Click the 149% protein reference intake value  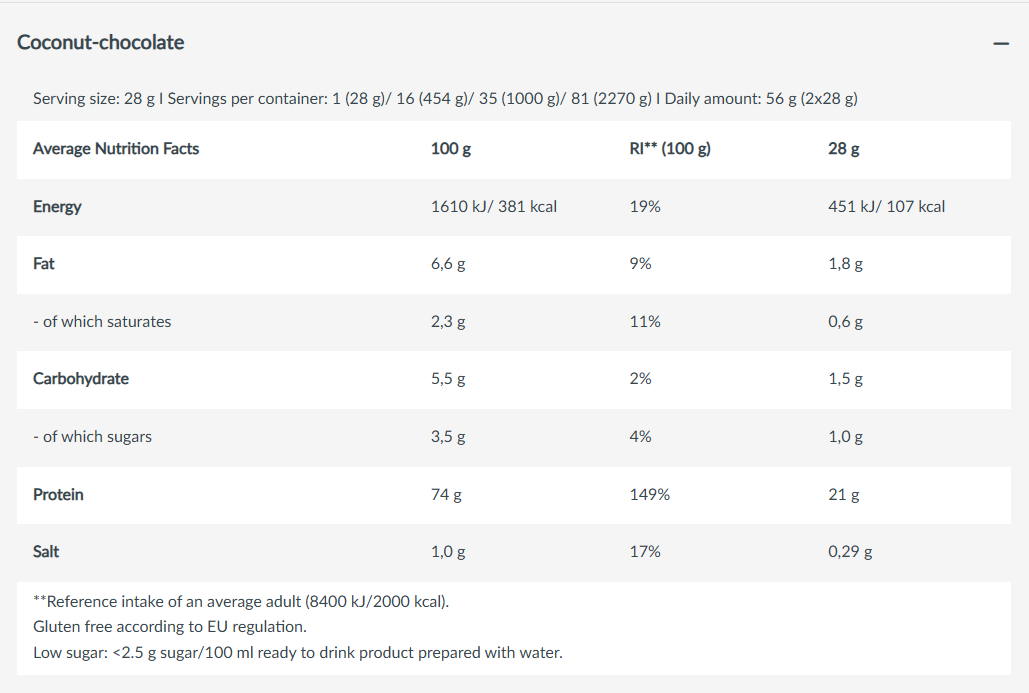[650, 494]
